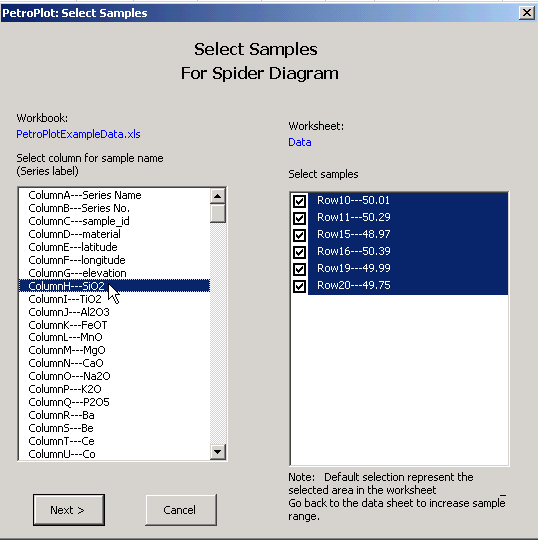Deselect the Row16---50.39 checkbox
The width and height of the screenshot is (538, 540).
299,252
